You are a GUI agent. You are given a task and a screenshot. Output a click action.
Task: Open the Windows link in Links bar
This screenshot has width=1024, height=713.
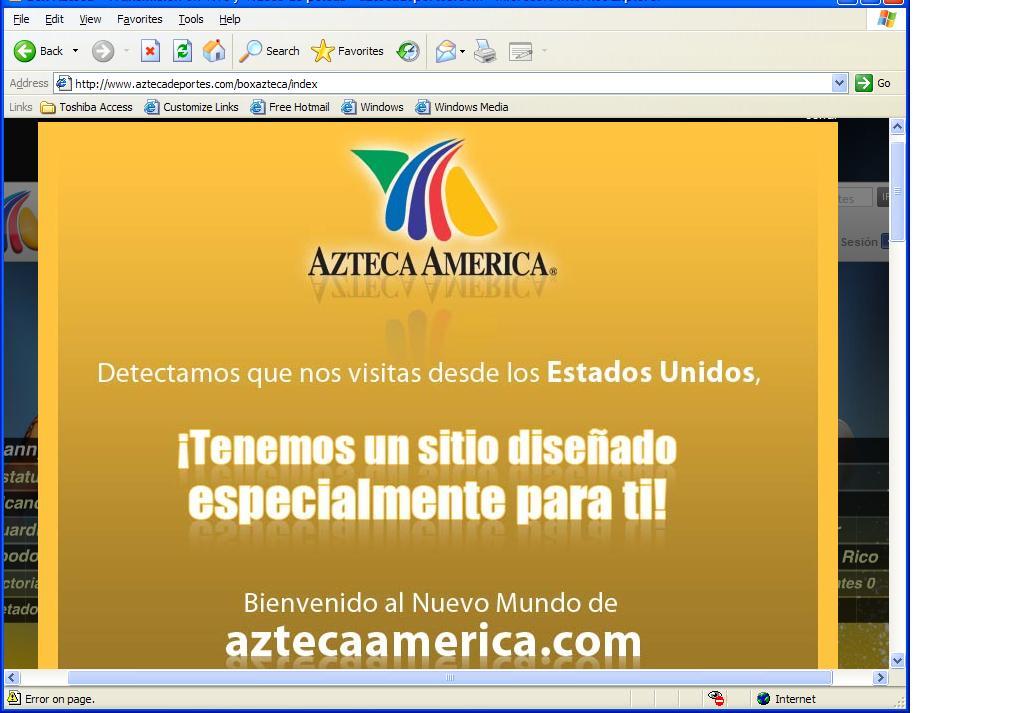[372, 107]
